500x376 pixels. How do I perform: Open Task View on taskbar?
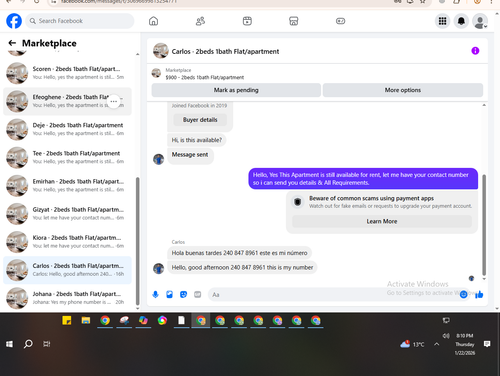tap(47, 344)
